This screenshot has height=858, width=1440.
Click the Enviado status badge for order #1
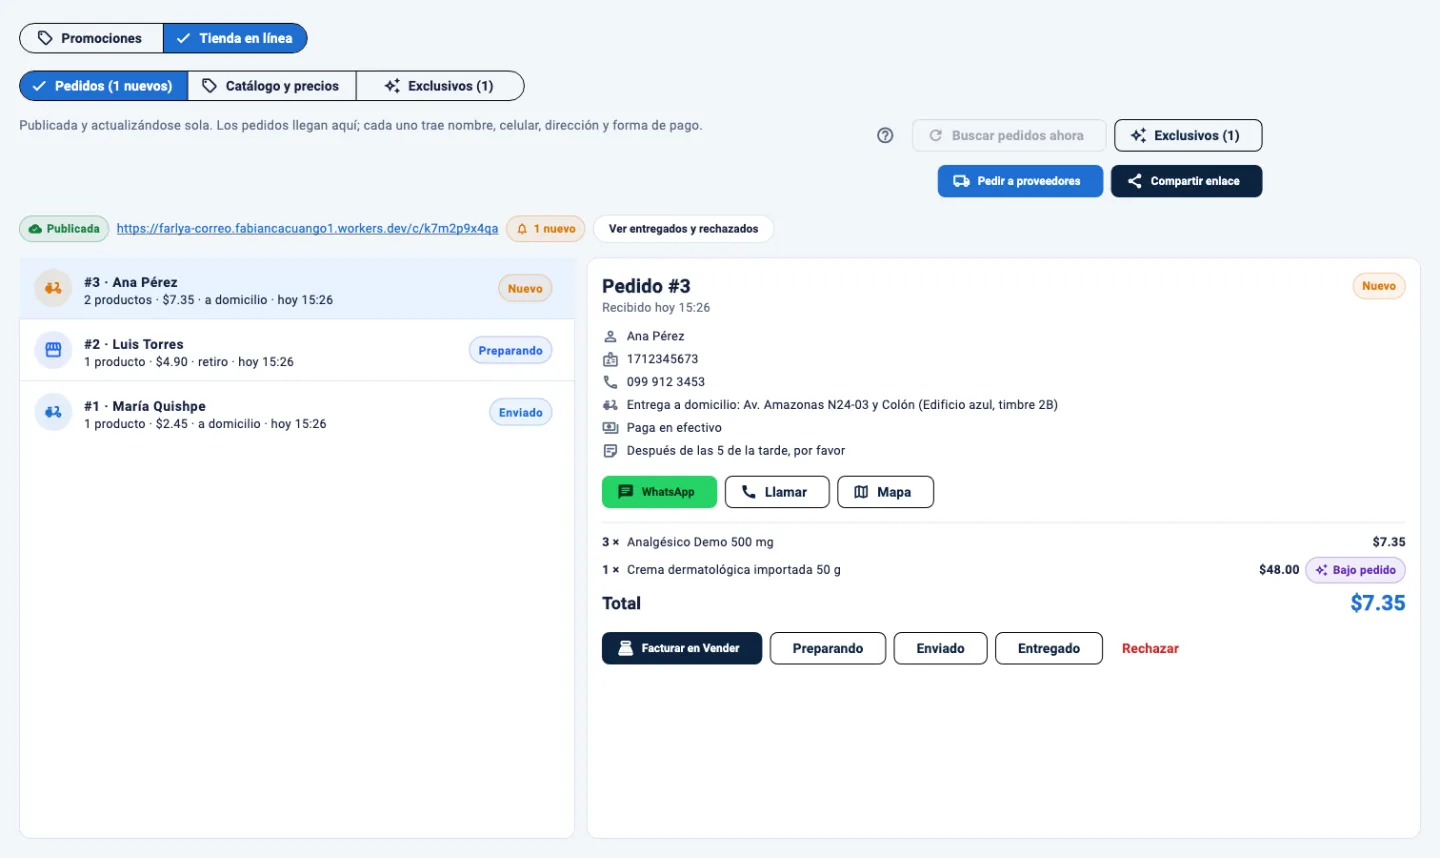[x=521, y=413]
